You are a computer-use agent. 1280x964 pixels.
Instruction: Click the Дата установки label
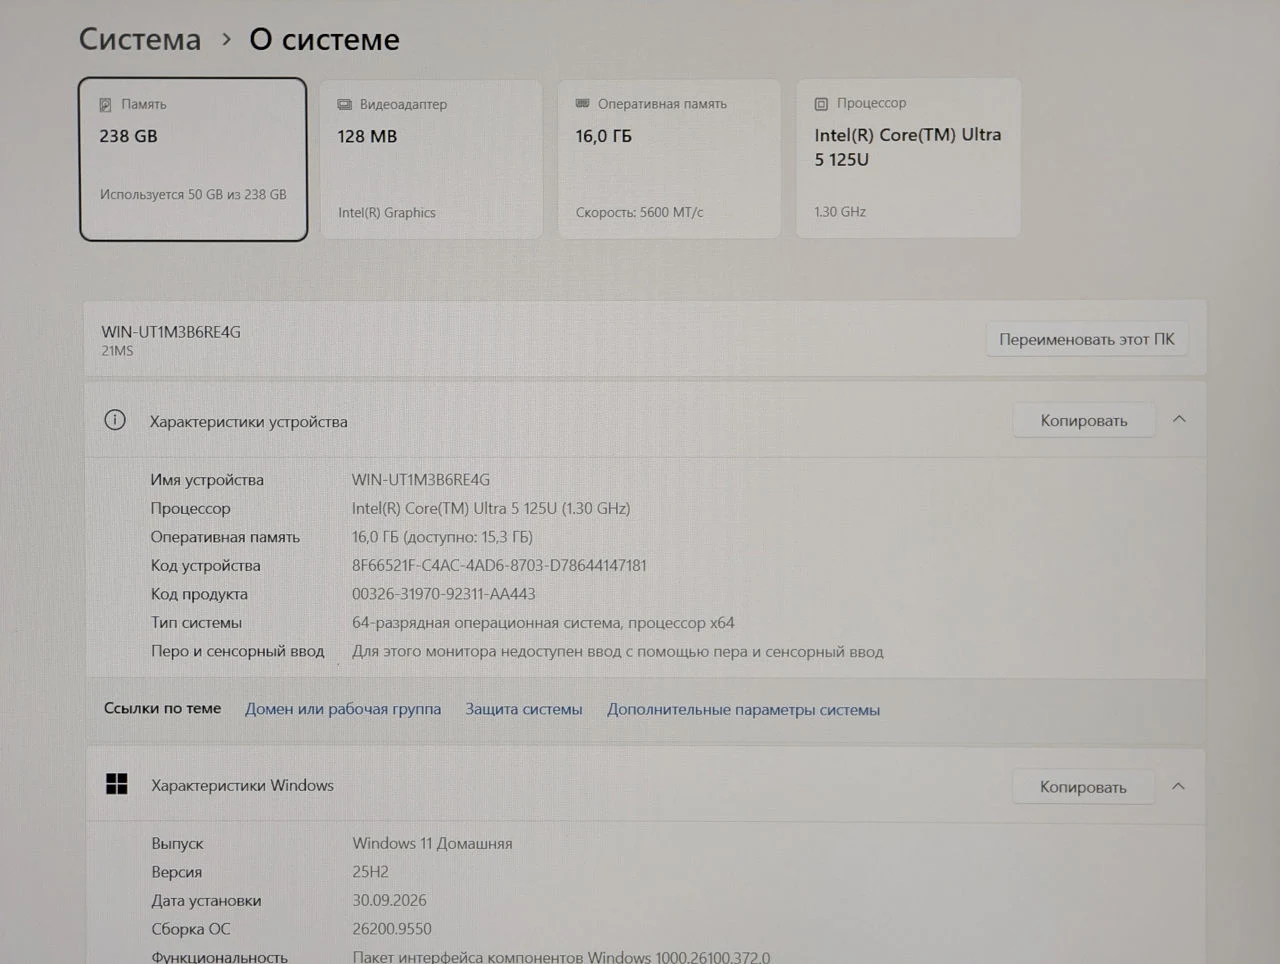point(206,900)
